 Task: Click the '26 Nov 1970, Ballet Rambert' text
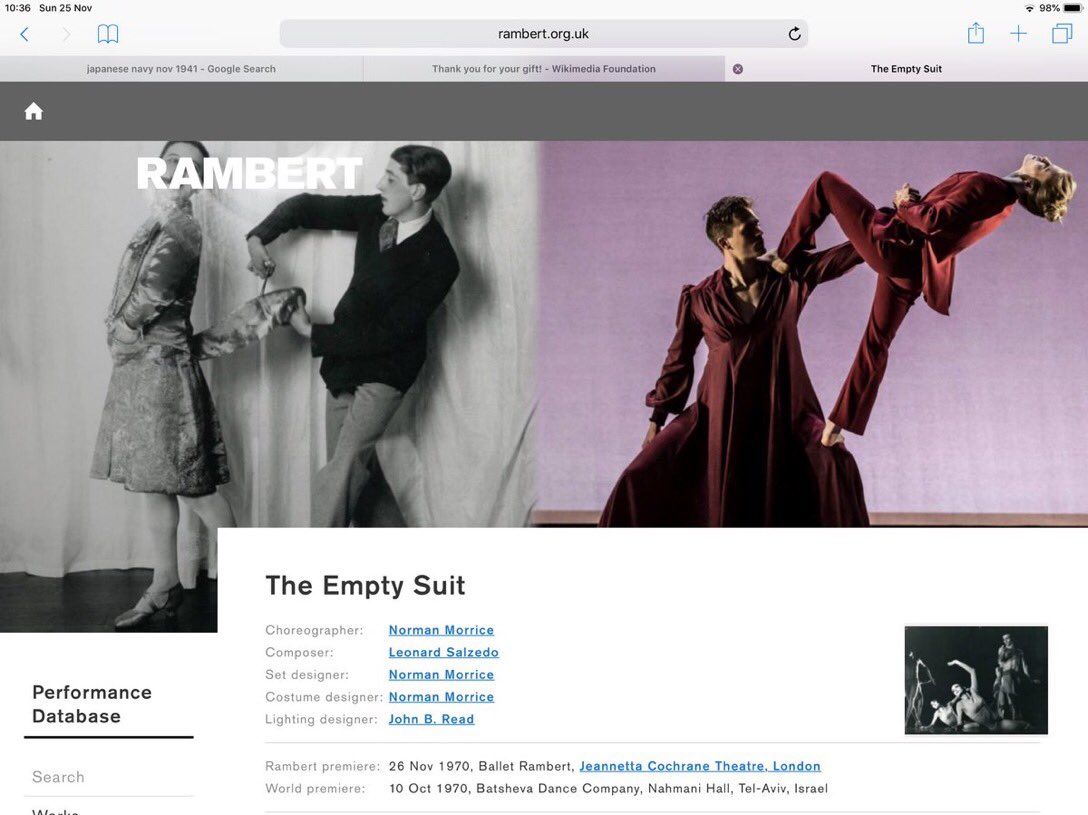pos(480,766)
